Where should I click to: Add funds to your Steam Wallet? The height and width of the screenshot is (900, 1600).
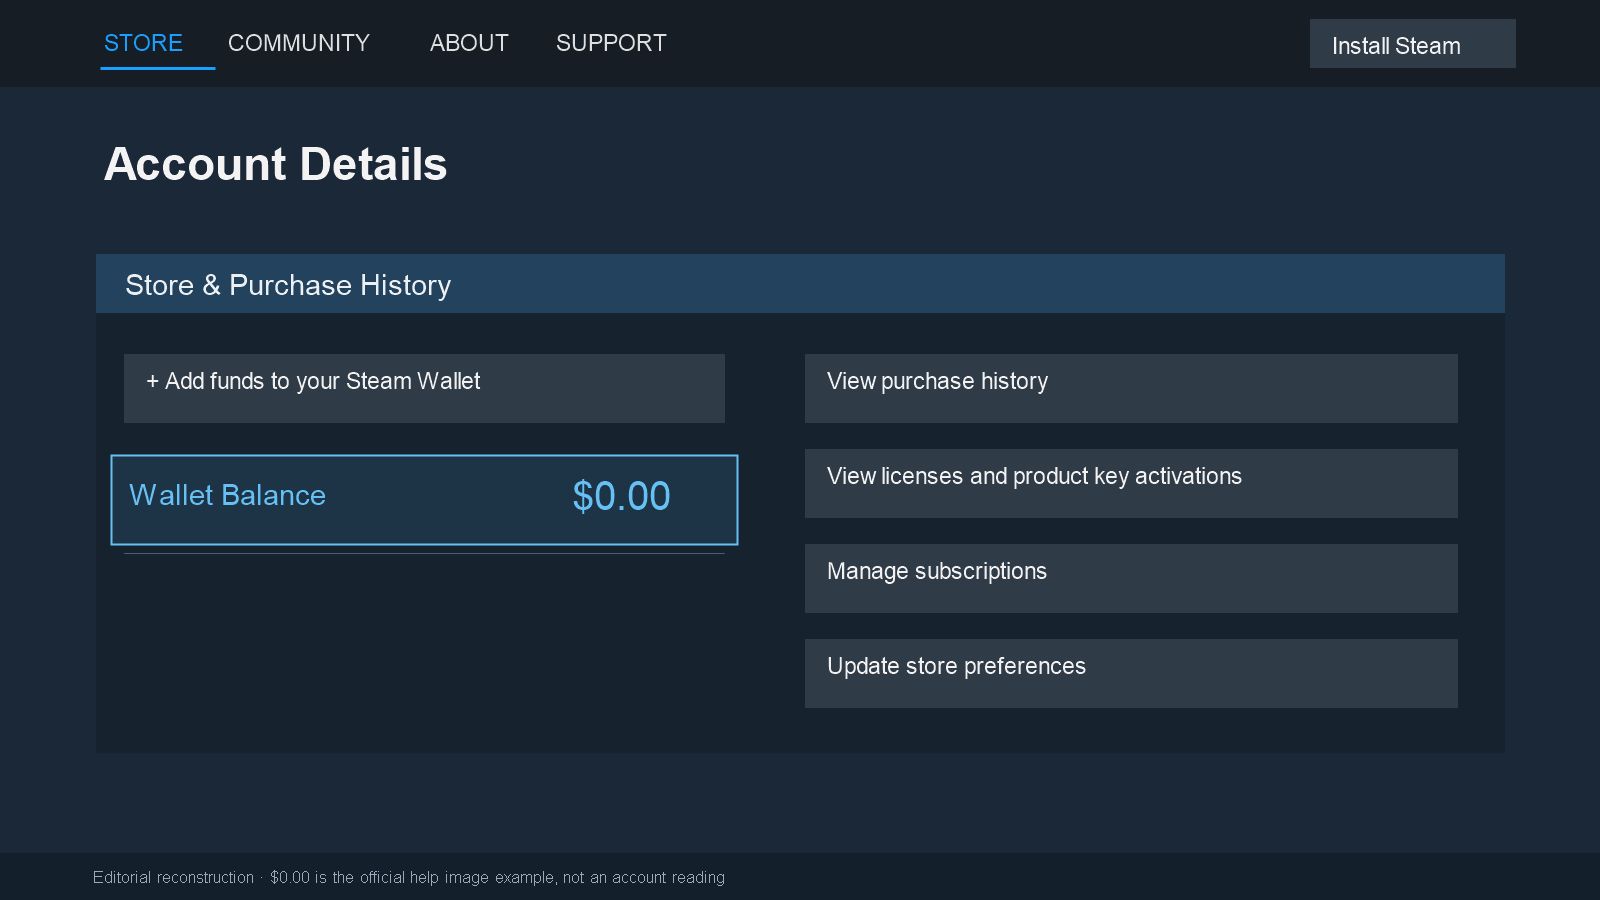424,388
